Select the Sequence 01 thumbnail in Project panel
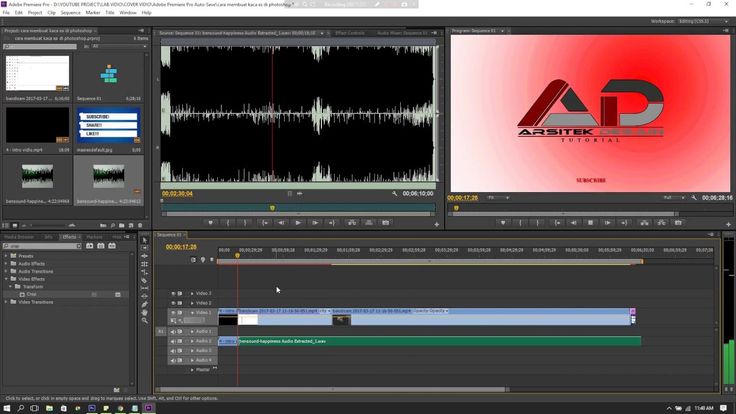Screen dimensions: 736x414 tap(108, 75)
